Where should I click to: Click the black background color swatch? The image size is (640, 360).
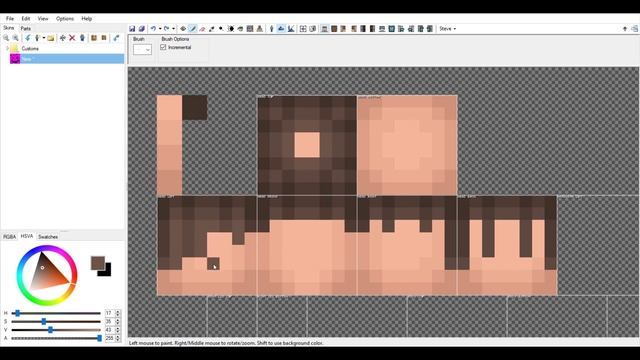[x=108, y=272]
